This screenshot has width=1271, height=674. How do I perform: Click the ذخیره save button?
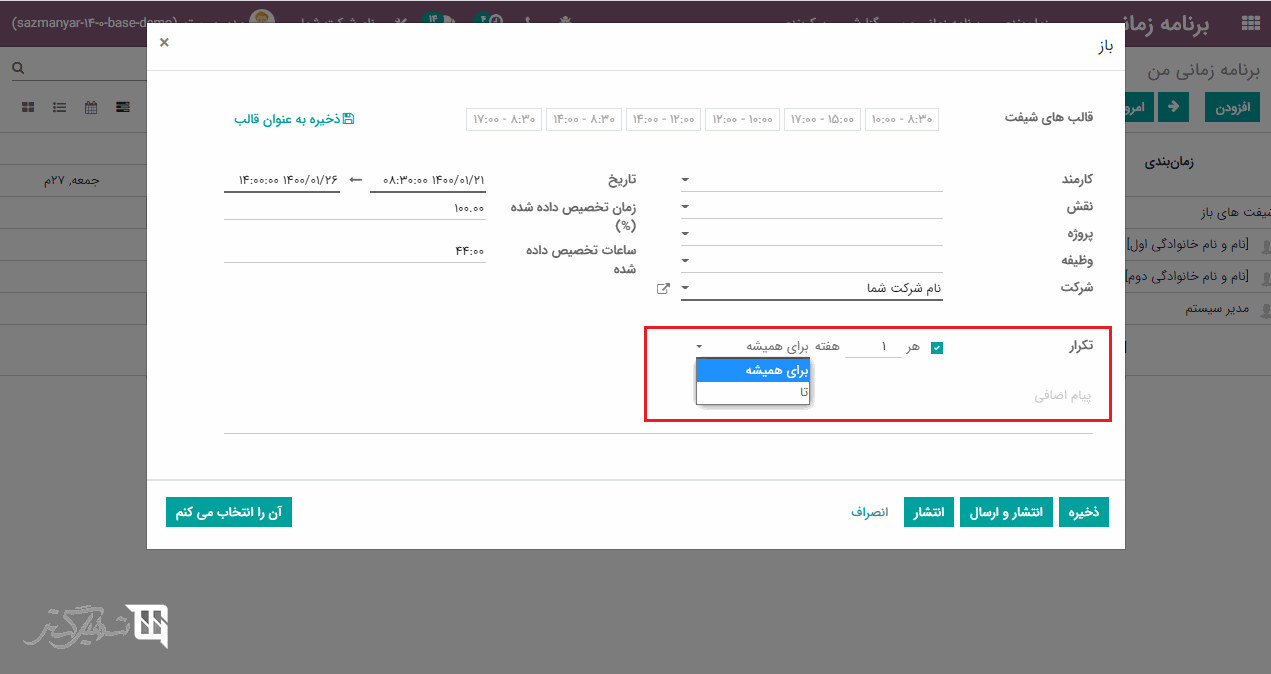[1084, 512]
